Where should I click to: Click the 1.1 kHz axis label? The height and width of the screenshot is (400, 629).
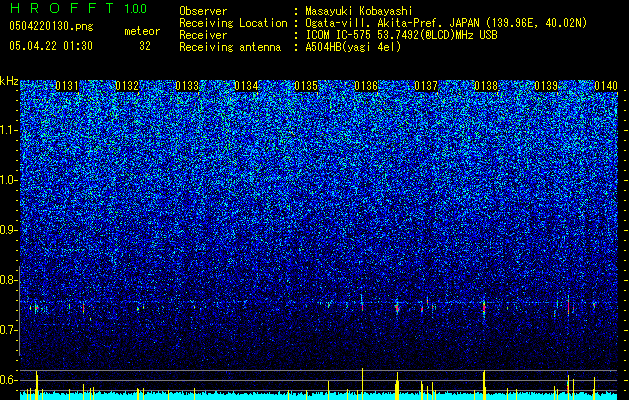point(9,130)
